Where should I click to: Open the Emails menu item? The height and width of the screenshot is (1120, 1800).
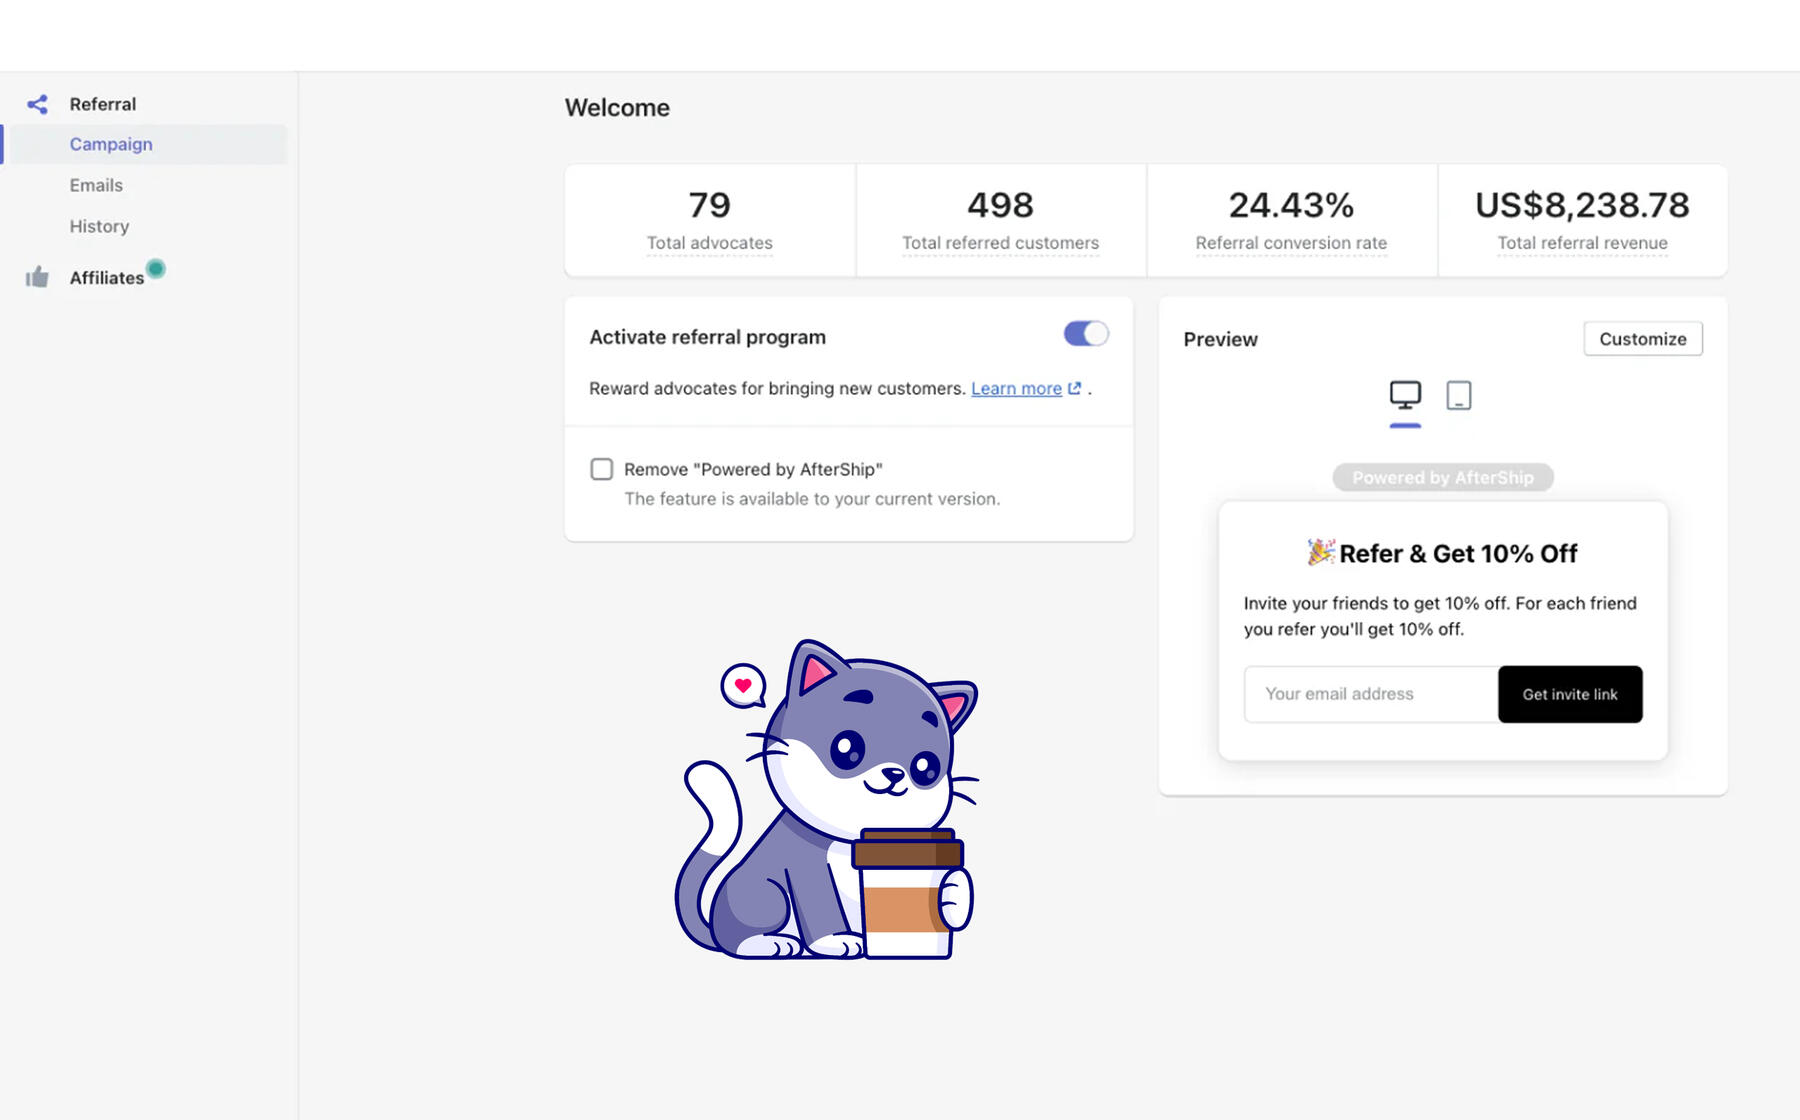[96, 185]
